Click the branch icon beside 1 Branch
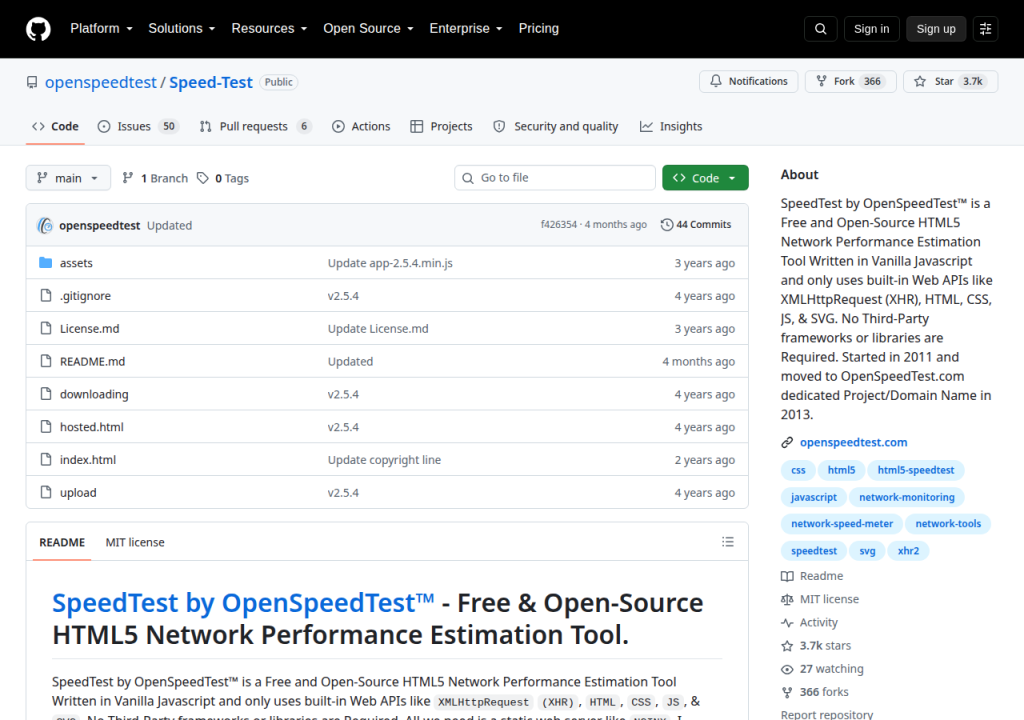 128,178
